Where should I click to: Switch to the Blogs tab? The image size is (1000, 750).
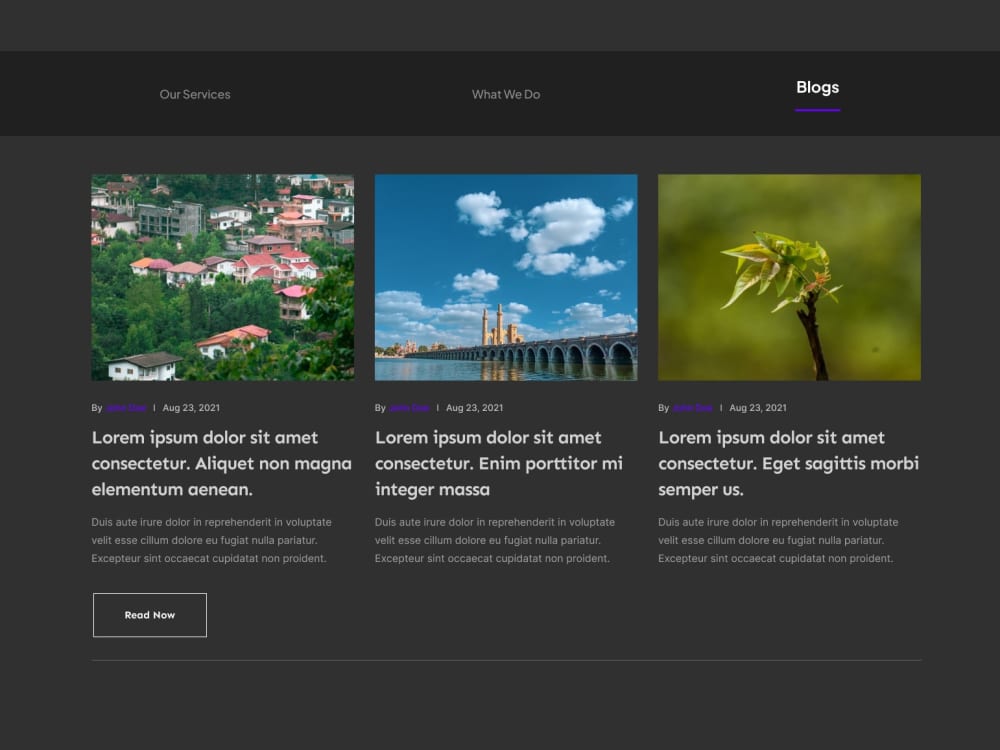[x=817, y=87]
